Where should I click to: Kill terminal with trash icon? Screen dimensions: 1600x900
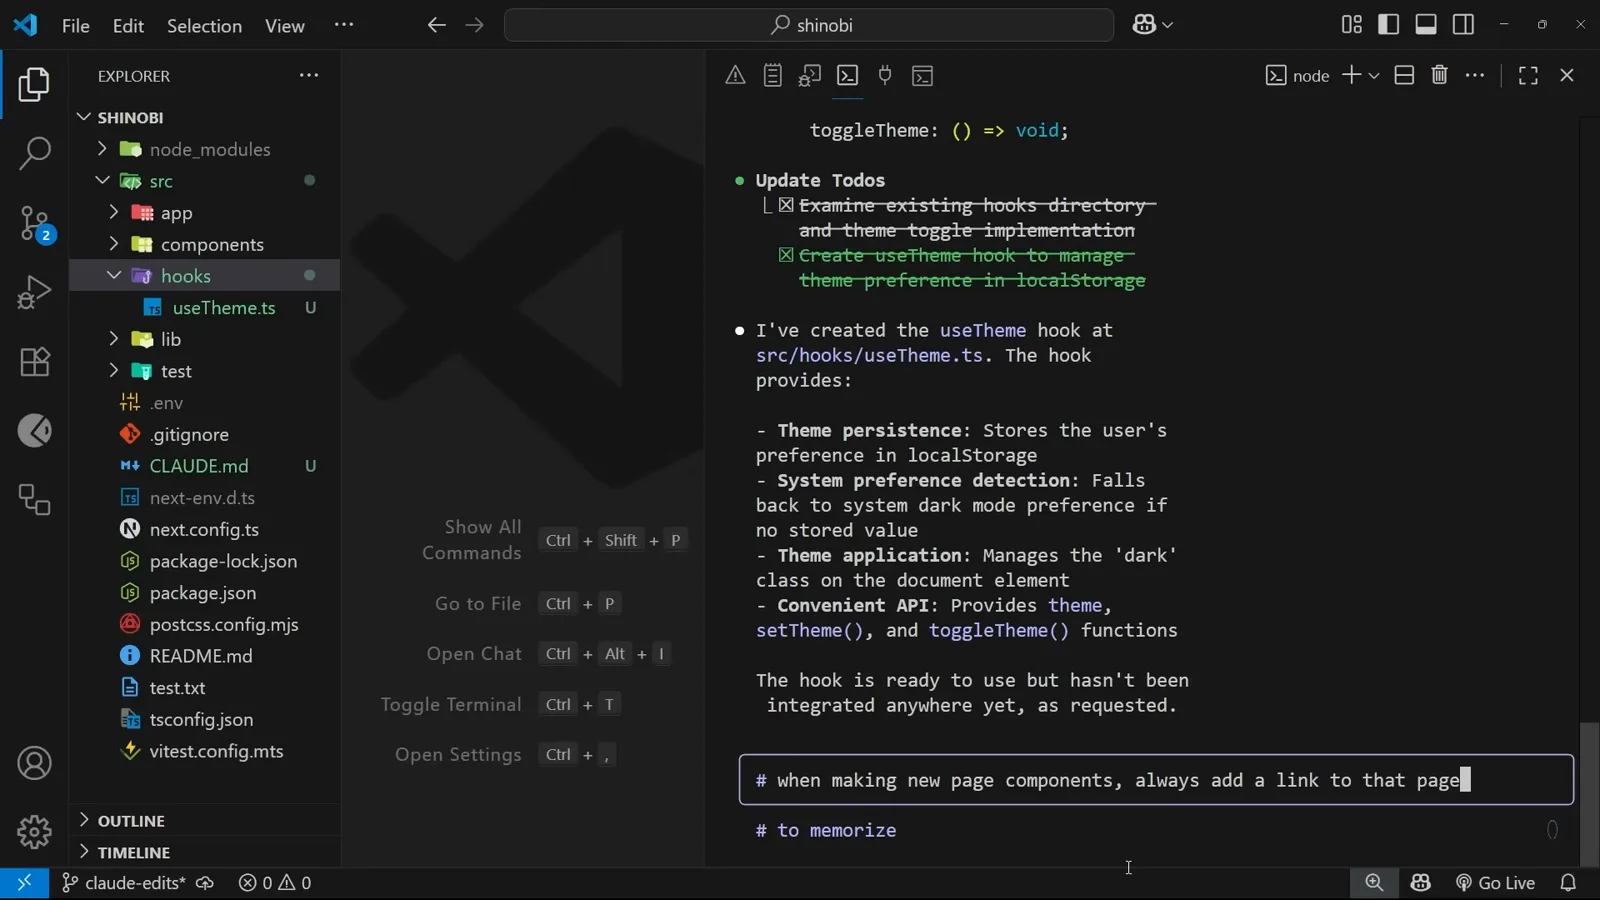pos(1440,75)
